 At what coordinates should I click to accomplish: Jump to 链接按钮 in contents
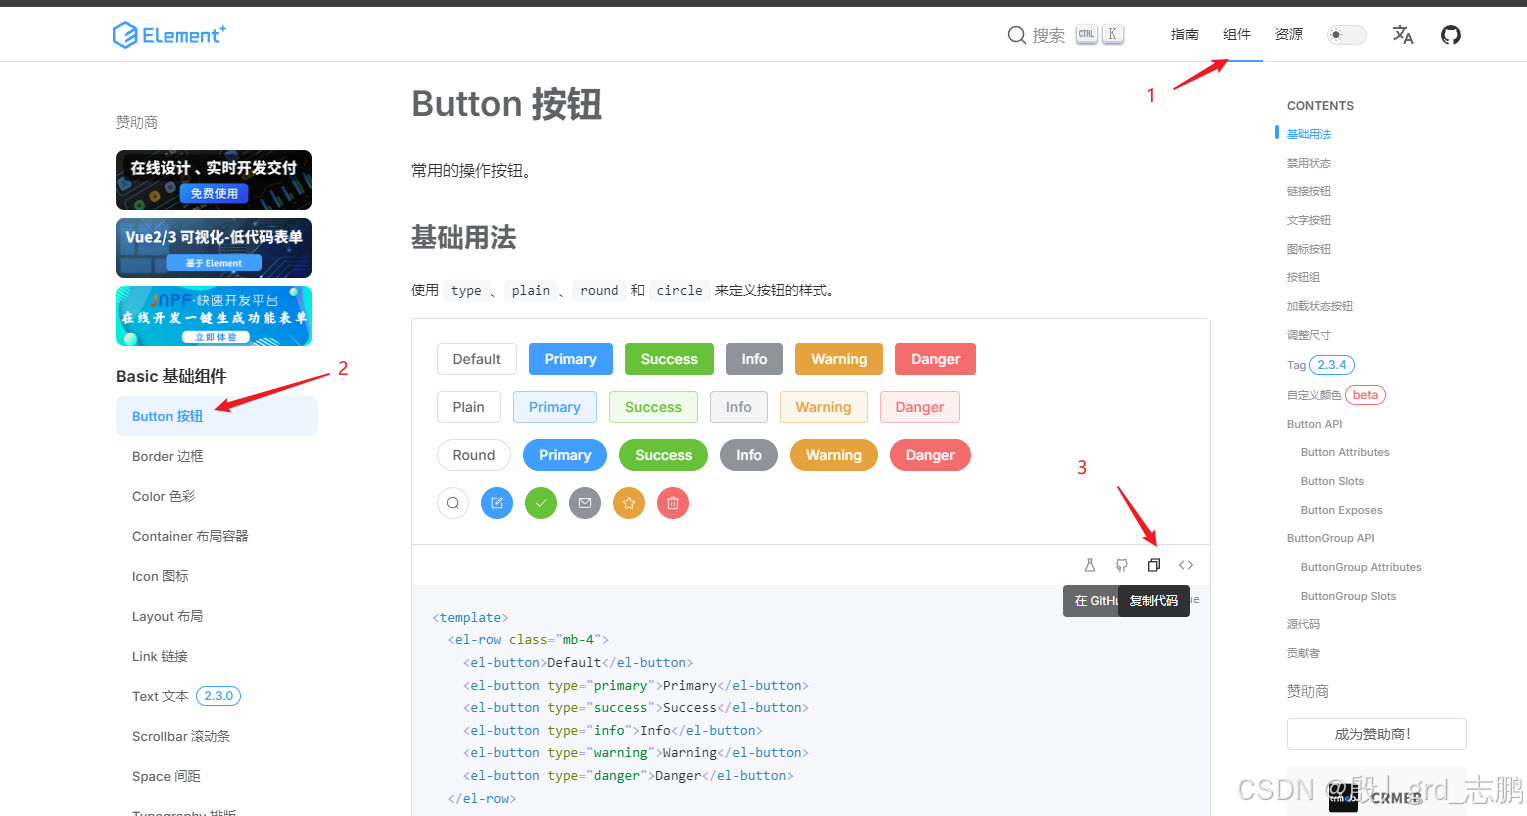[x=1309, y=191]
